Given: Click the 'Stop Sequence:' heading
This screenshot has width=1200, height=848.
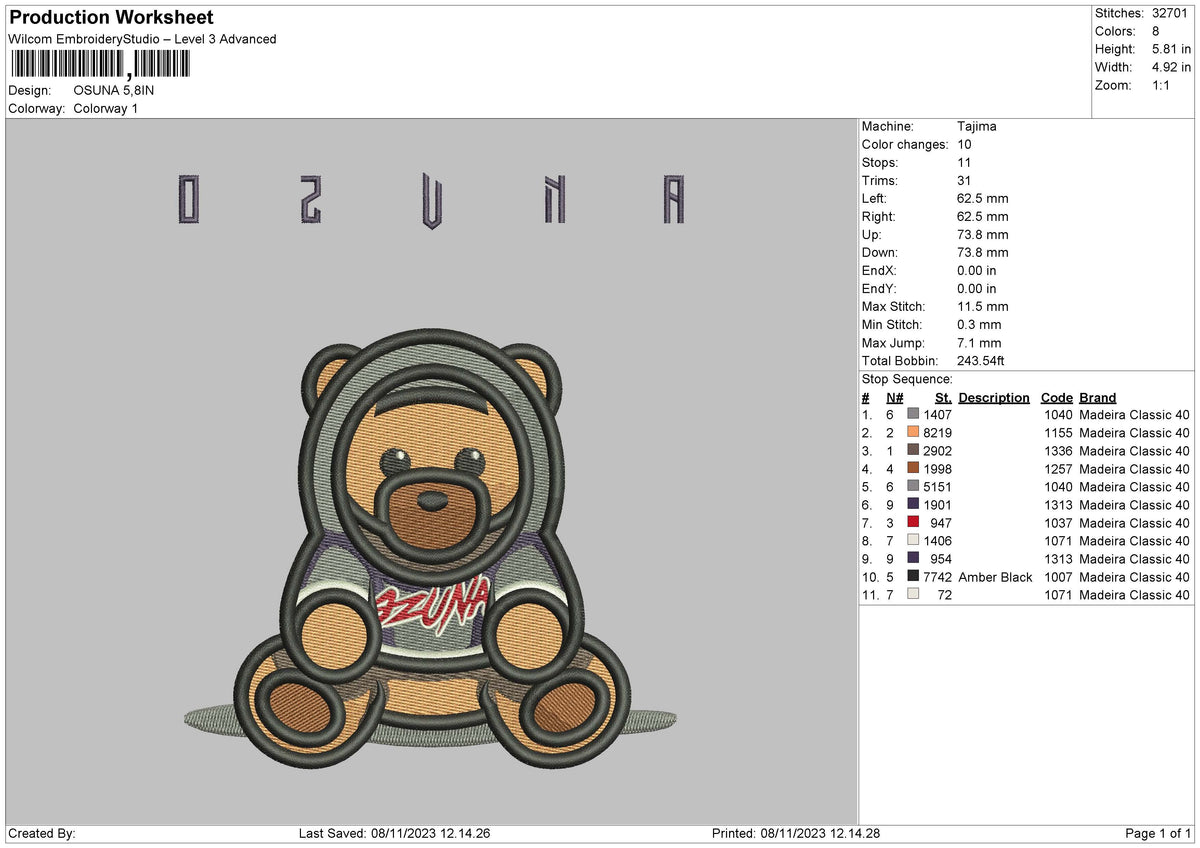Looking at the screenshot, I should click(x=907, y=379).
